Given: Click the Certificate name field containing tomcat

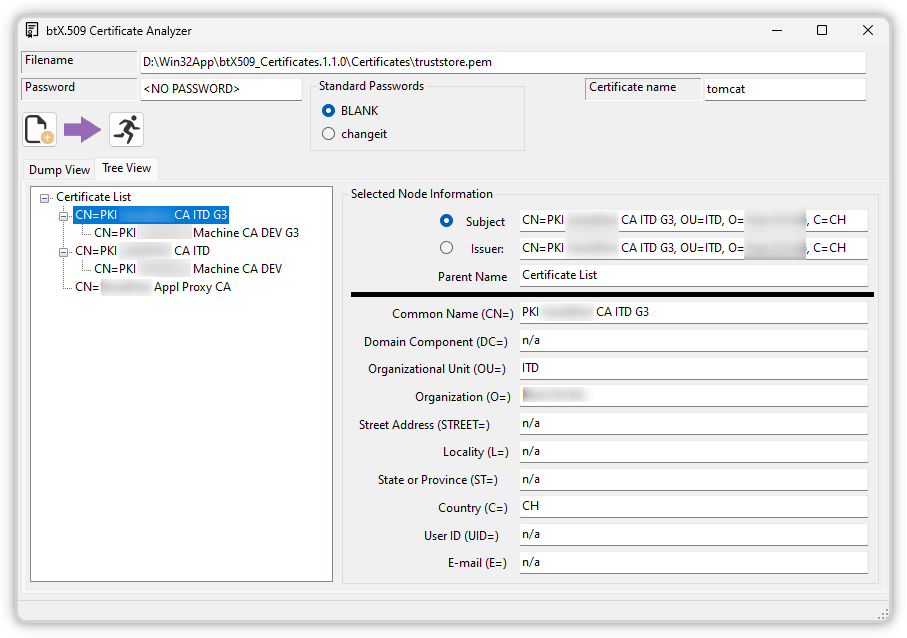Looking at the screenshot, I should (x=784, y=89).
